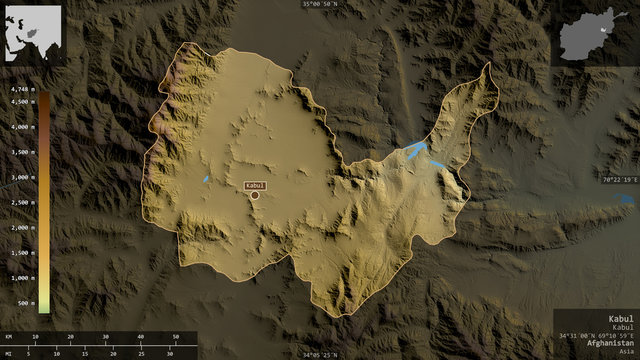Click the small blue lake west of Kabul
Screen dimensions: 640x360
206,179
